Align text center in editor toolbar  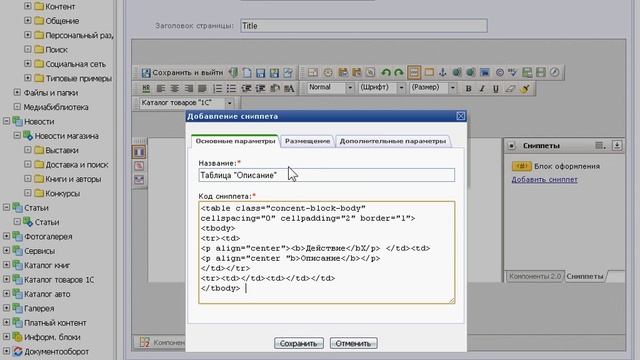[175, 88]
